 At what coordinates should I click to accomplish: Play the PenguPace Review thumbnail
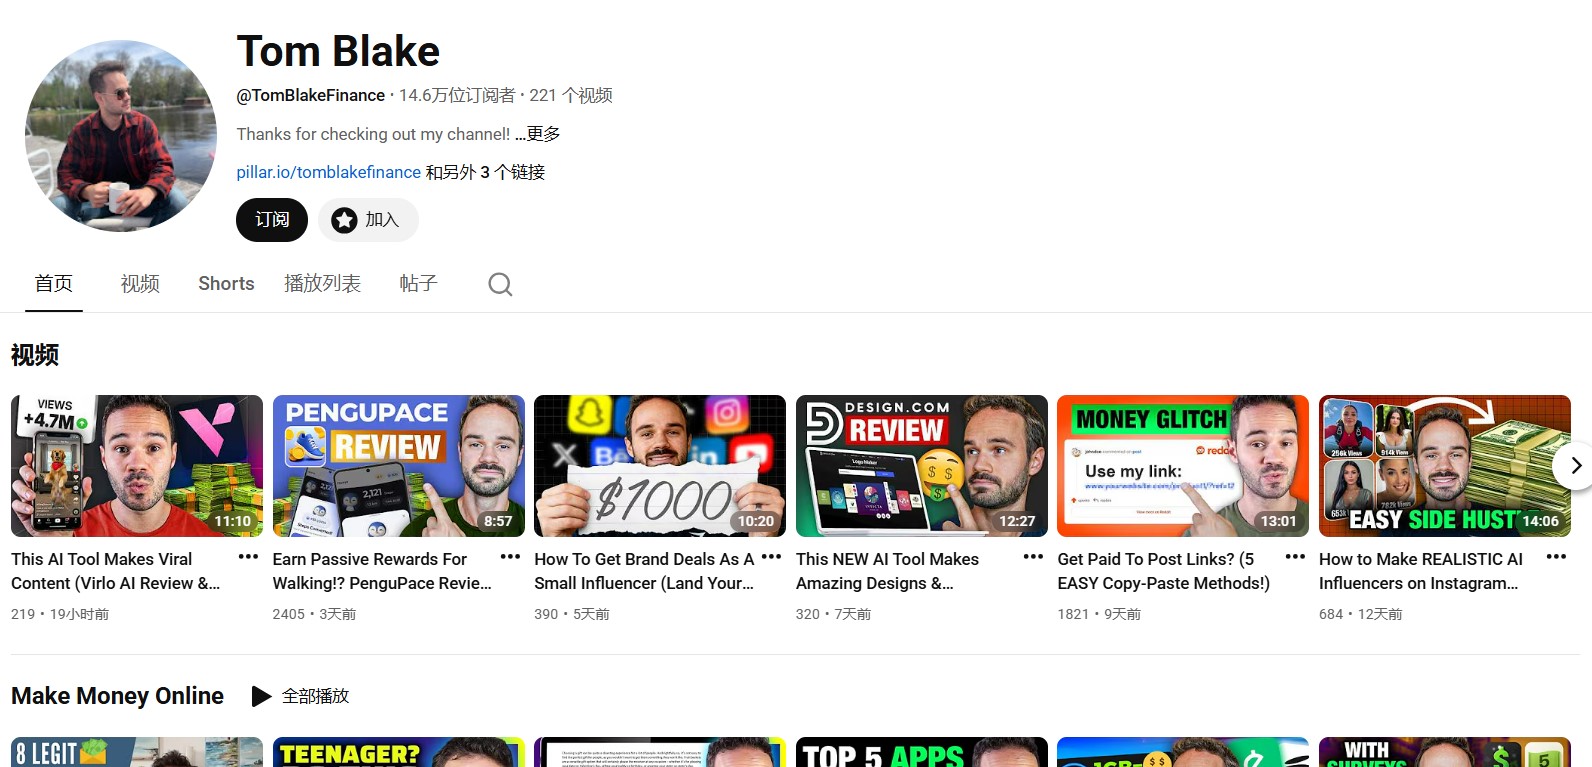point(399,466)
